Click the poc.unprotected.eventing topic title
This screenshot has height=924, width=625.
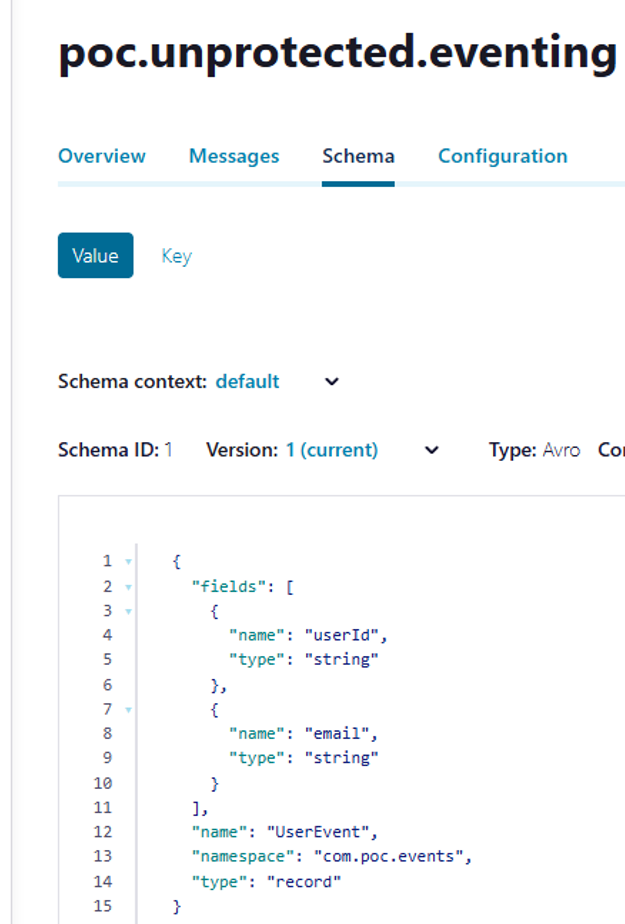[338, 53]
